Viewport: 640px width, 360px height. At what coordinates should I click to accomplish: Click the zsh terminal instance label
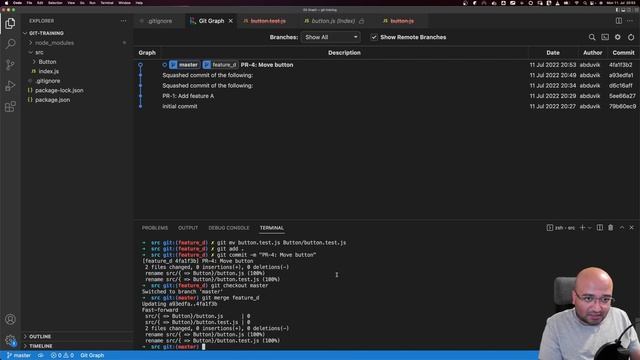[x=561, y=228]
